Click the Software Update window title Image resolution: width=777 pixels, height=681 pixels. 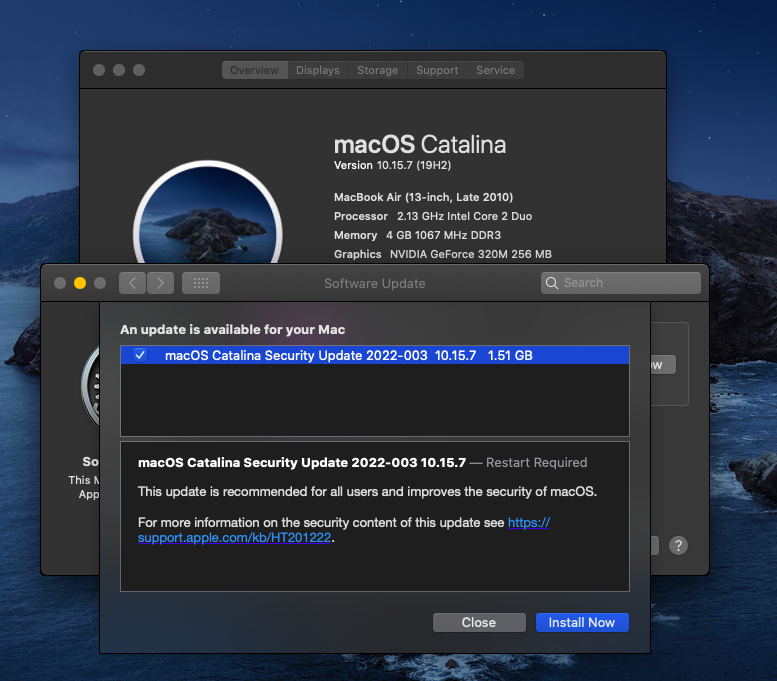375,284
